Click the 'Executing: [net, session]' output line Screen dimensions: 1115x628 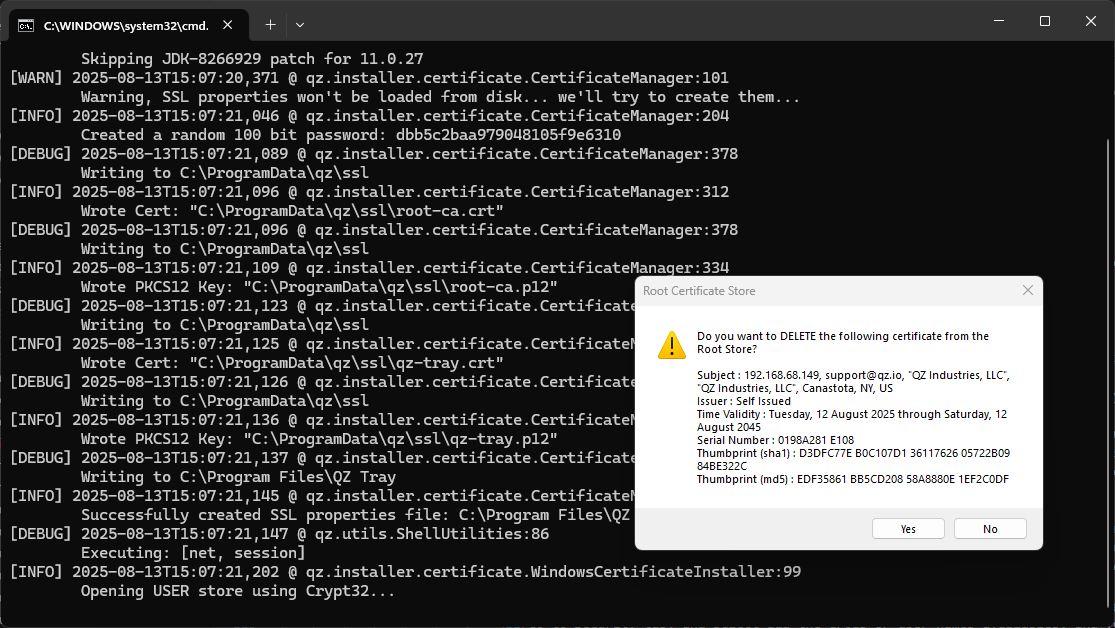[193, 553]
